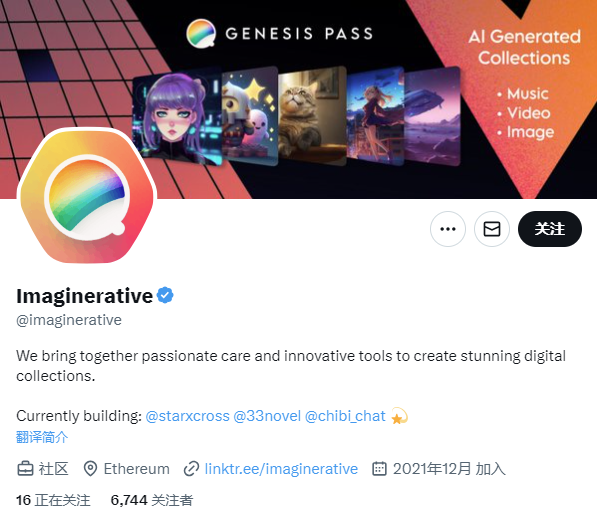597x515 pixels.
Task: Click the @imaginerative handle text
Action: 69,320
